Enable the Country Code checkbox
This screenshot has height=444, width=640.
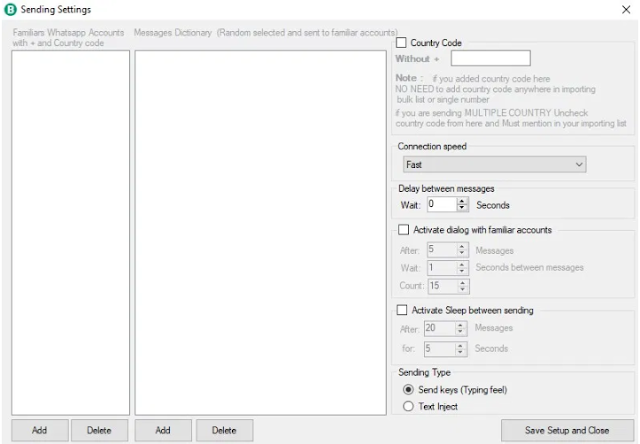pos(401,42)
